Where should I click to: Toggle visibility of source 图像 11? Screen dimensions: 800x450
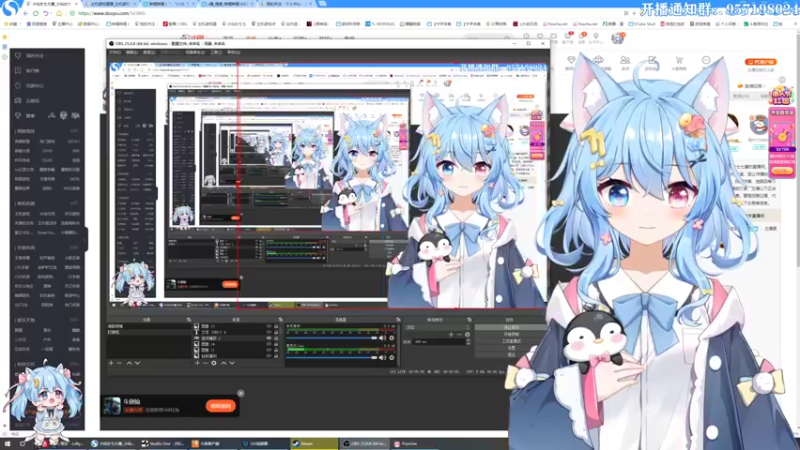[269, 351]
